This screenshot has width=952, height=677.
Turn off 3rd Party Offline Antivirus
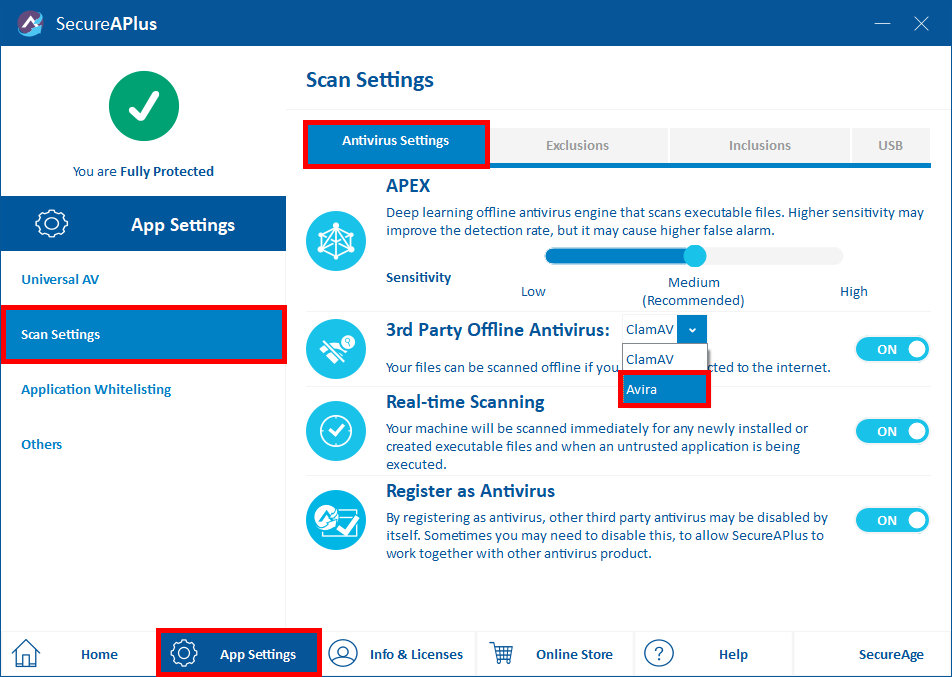pyautogui.click(x=891, y=349)
